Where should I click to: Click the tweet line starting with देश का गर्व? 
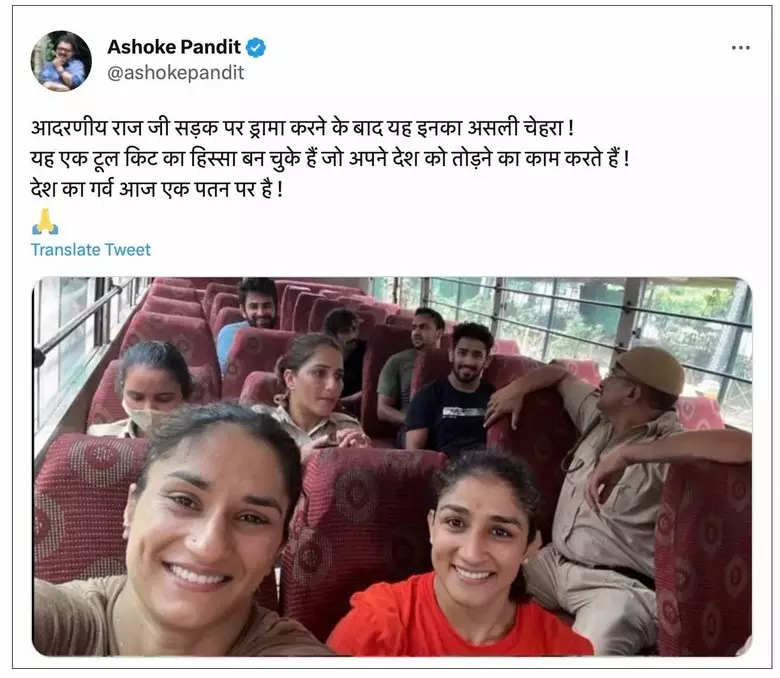click(157, 189)
